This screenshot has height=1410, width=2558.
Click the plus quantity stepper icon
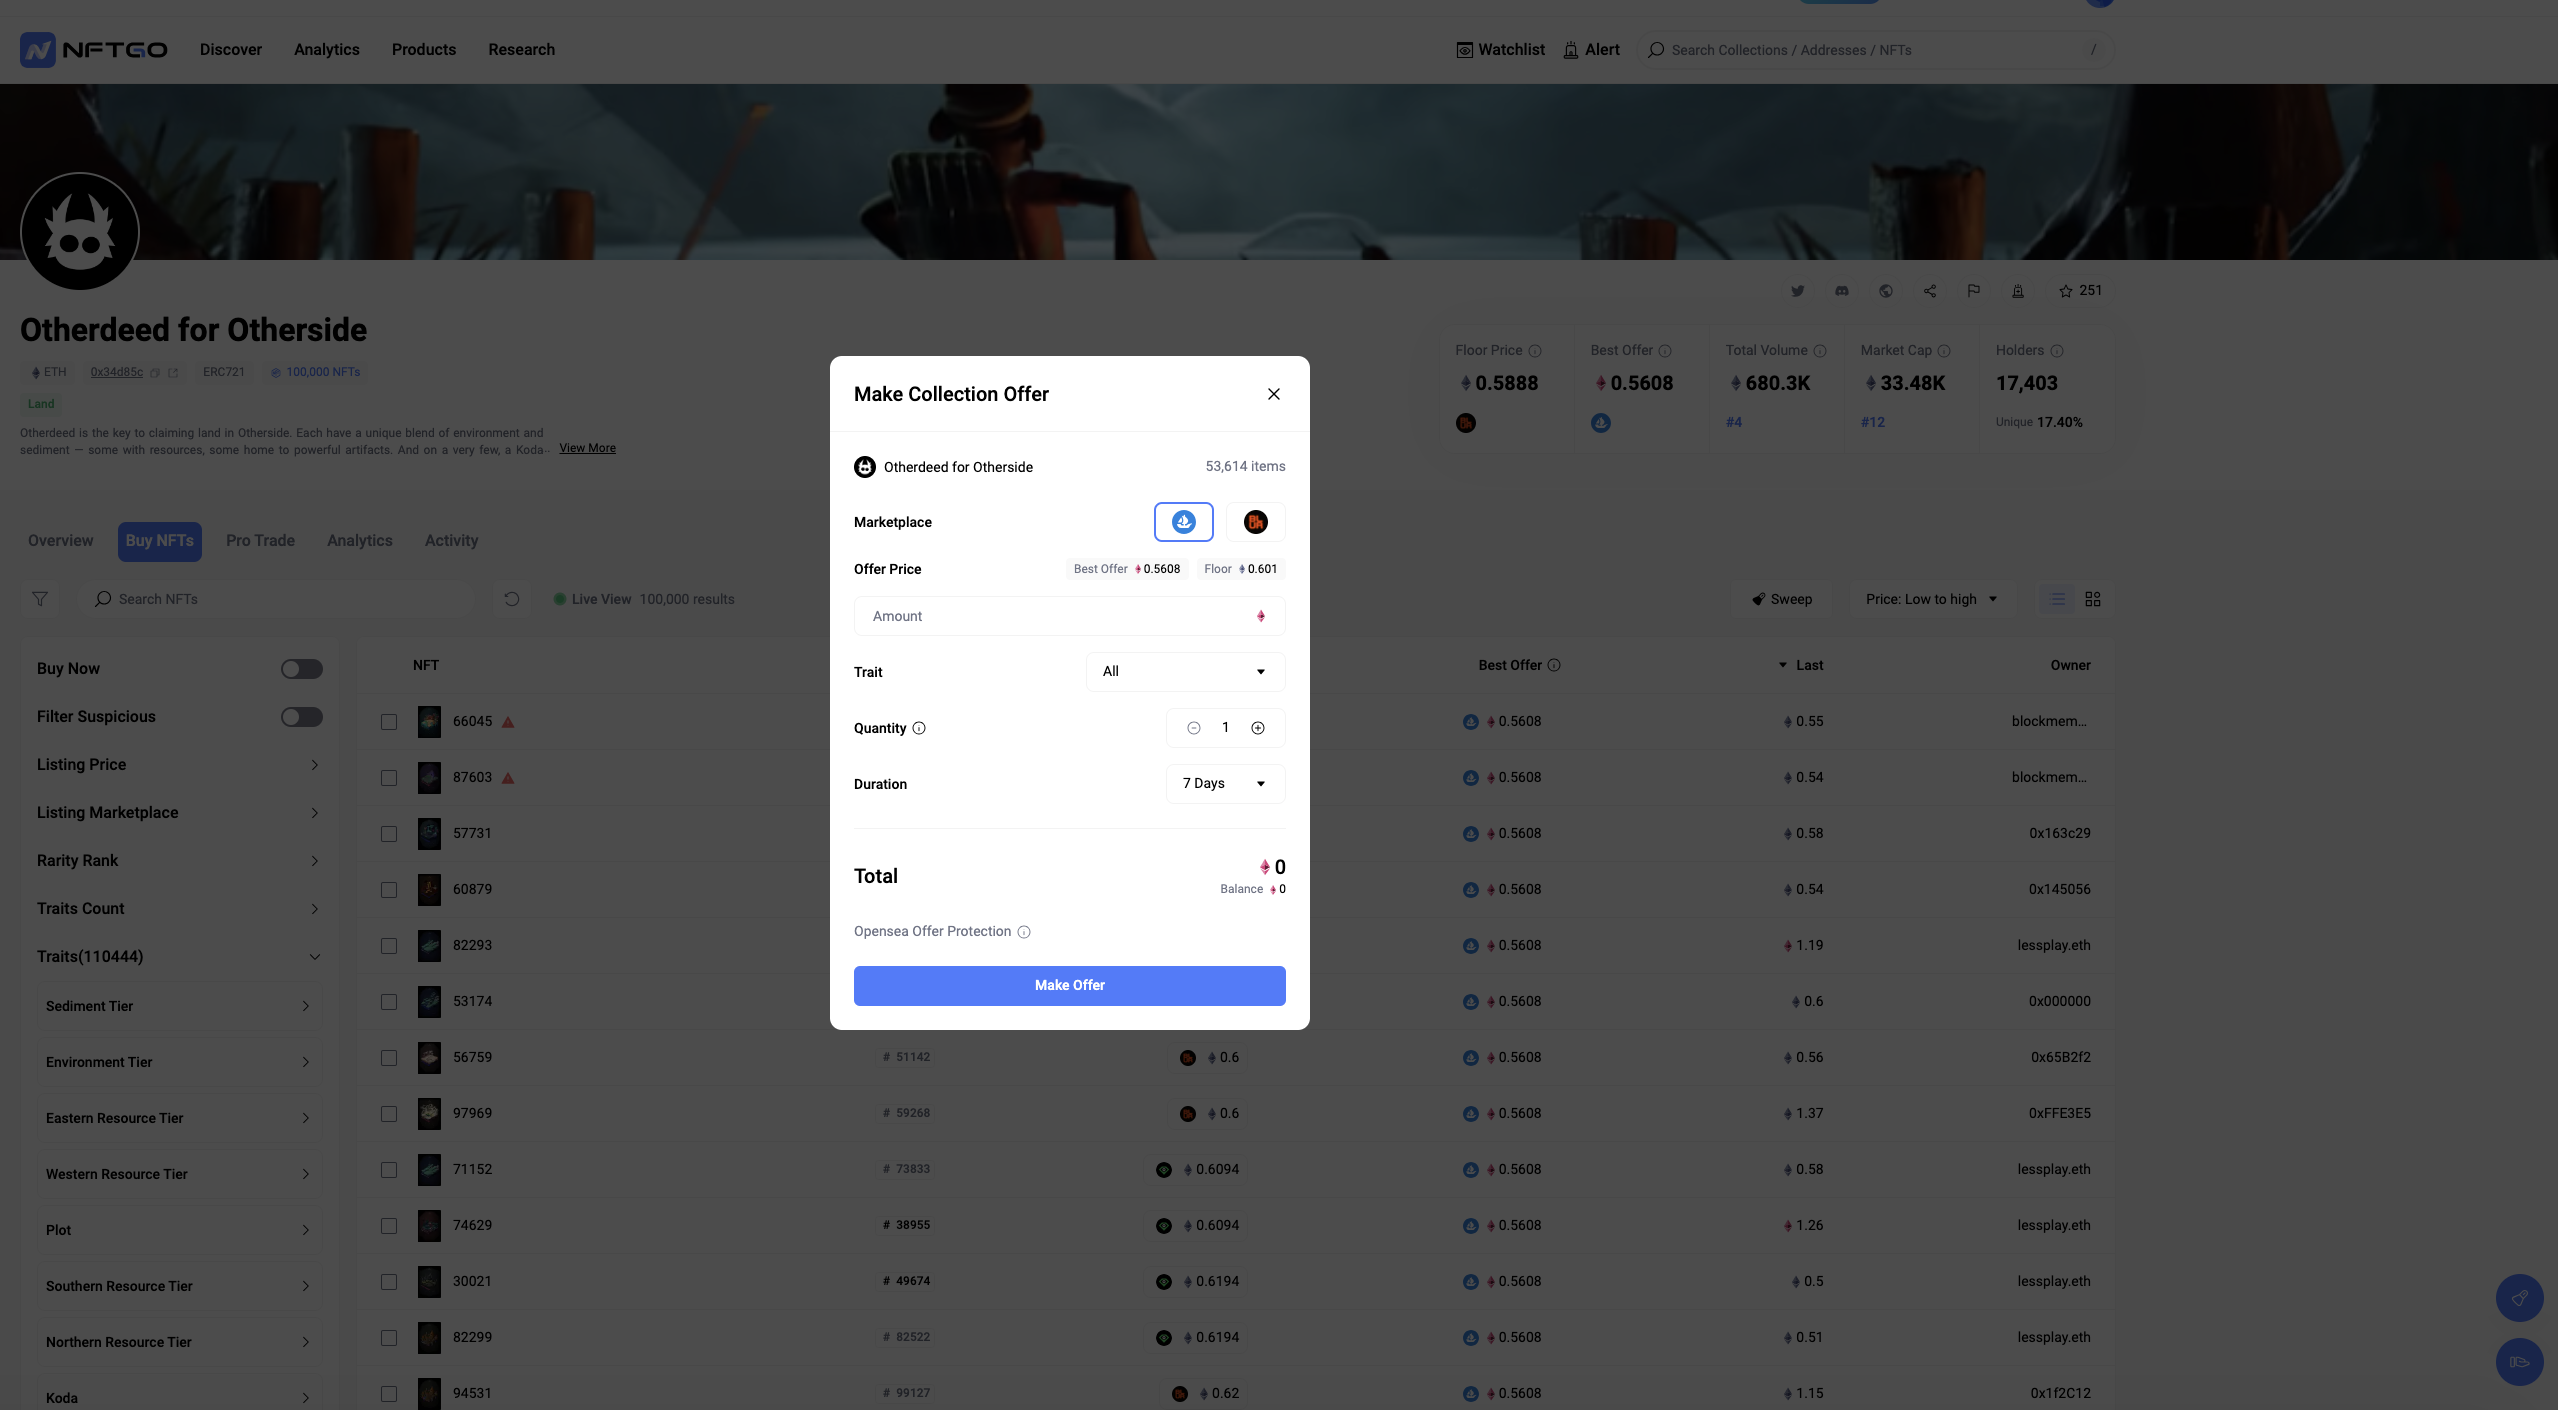(1258, 728)
